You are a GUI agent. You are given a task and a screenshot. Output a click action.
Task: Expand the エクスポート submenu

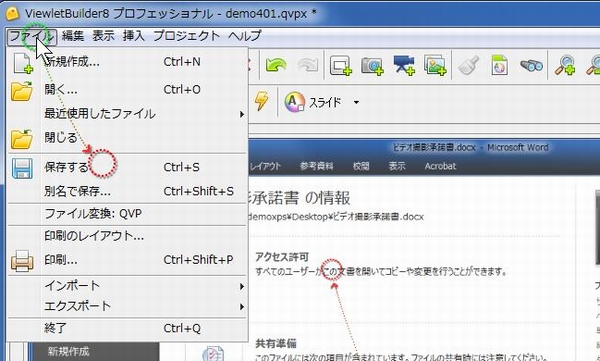(127, 306)
